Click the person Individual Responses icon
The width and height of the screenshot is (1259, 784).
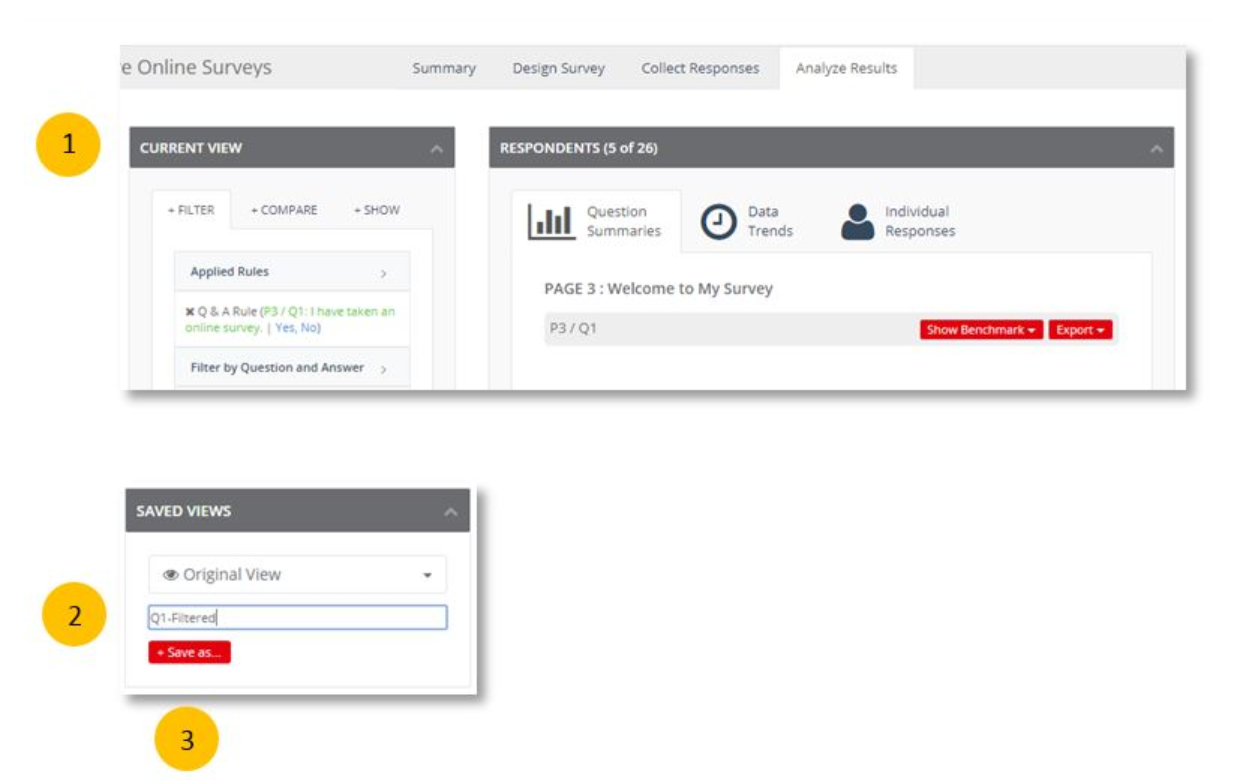(x=857, y=222)
